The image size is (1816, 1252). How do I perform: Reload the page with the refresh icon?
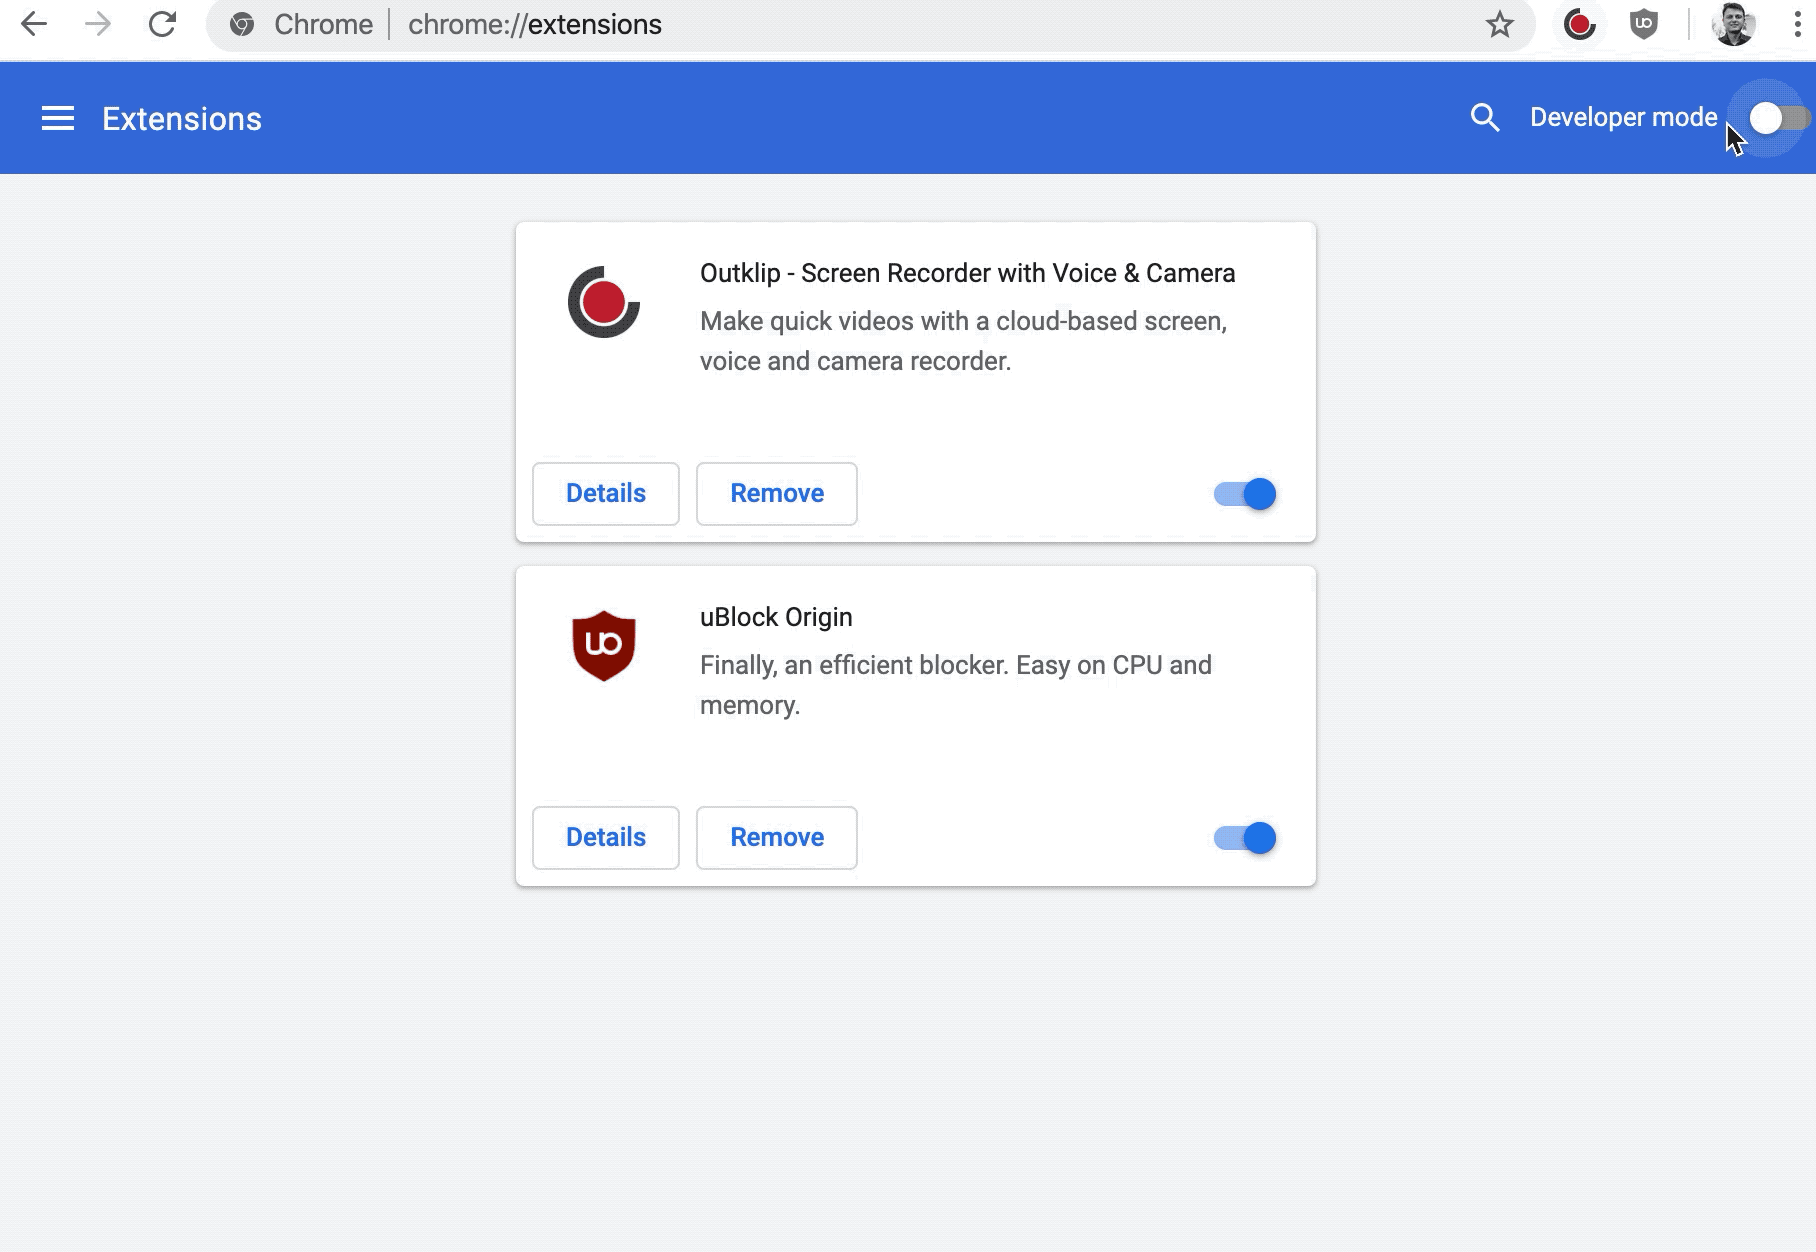coord(162,24)
